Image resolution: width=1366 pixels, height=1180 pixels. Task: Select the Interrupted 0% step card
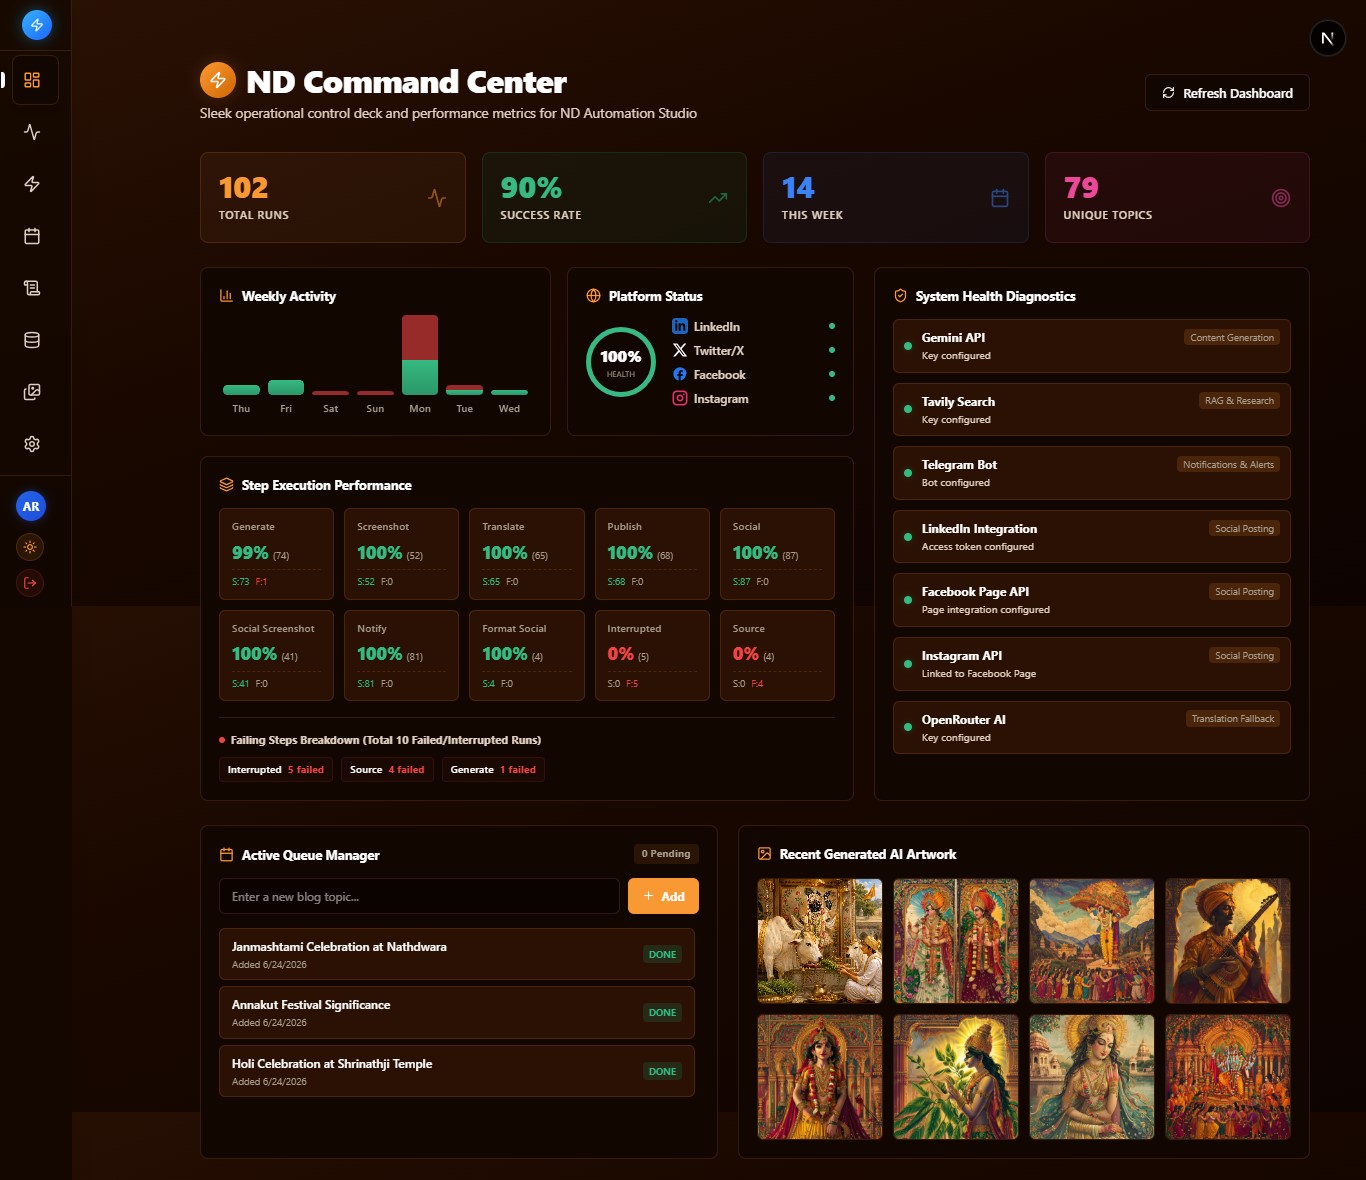click(x=652, y=655)
